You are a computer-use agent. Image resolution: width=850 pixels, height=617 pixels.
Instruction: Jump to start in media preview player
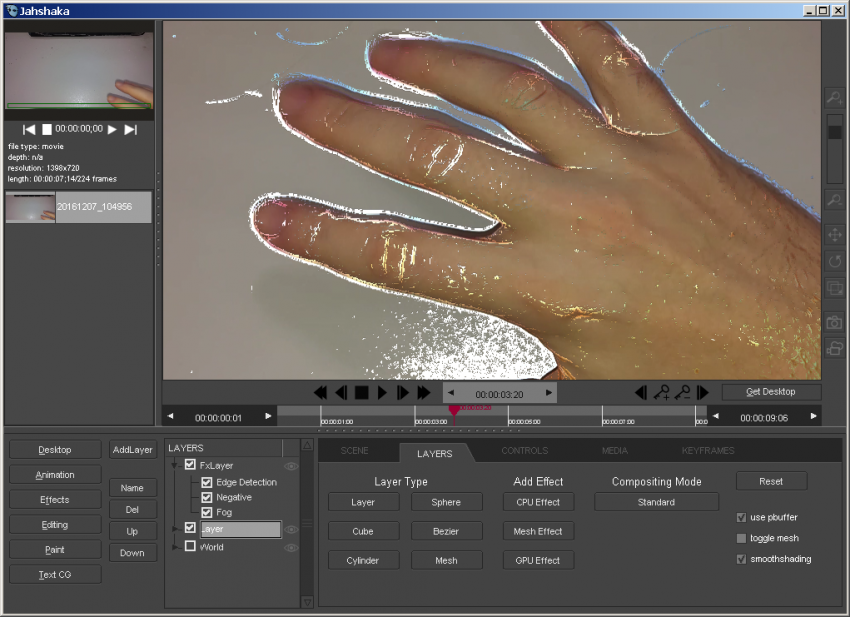tap(29, 129)
